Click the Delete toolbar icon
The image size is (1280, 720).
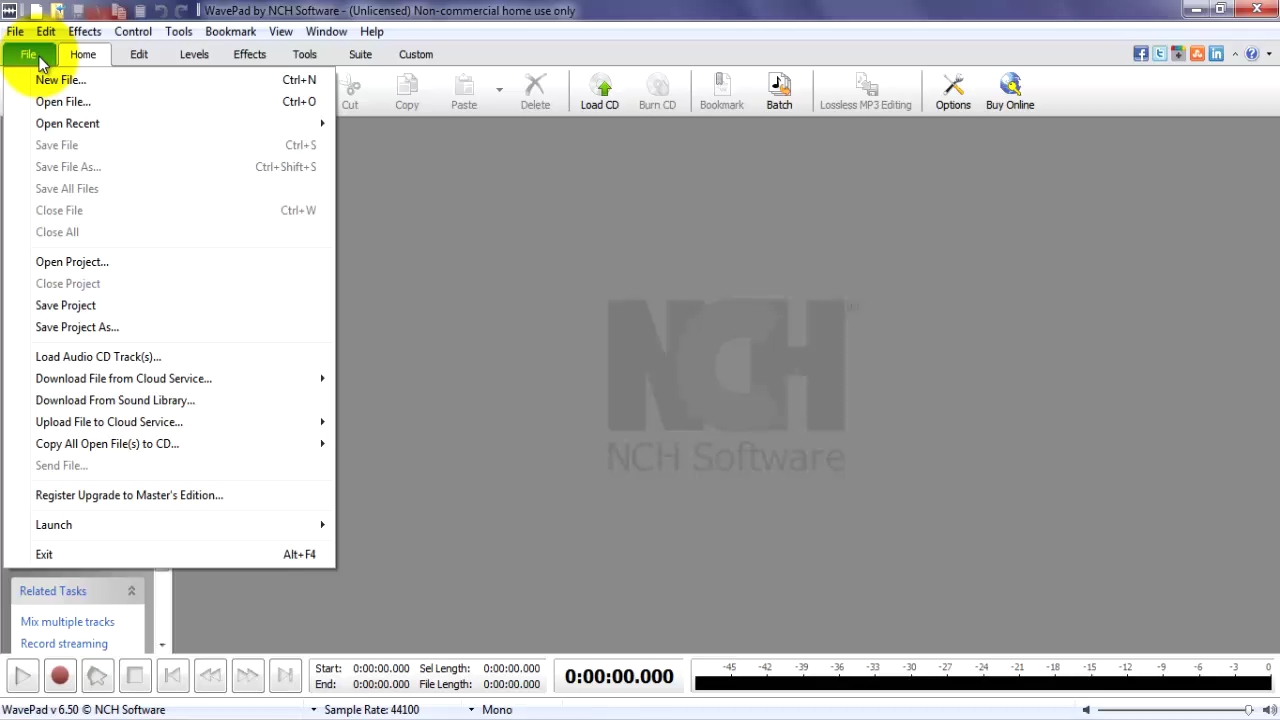535,91
